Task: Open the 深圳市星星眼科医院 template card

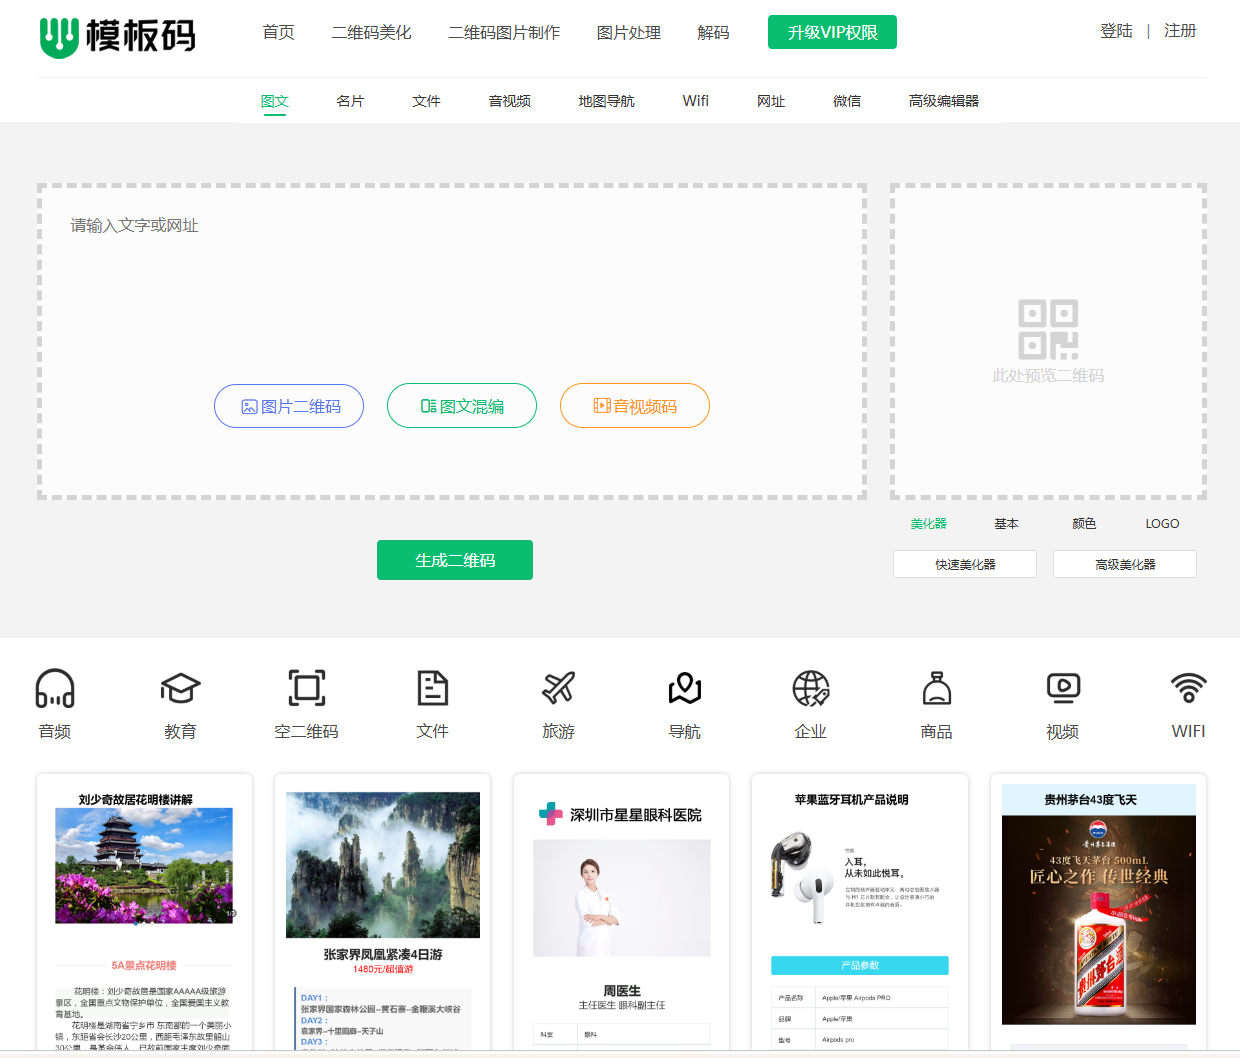Action: (x=622, y=912)
